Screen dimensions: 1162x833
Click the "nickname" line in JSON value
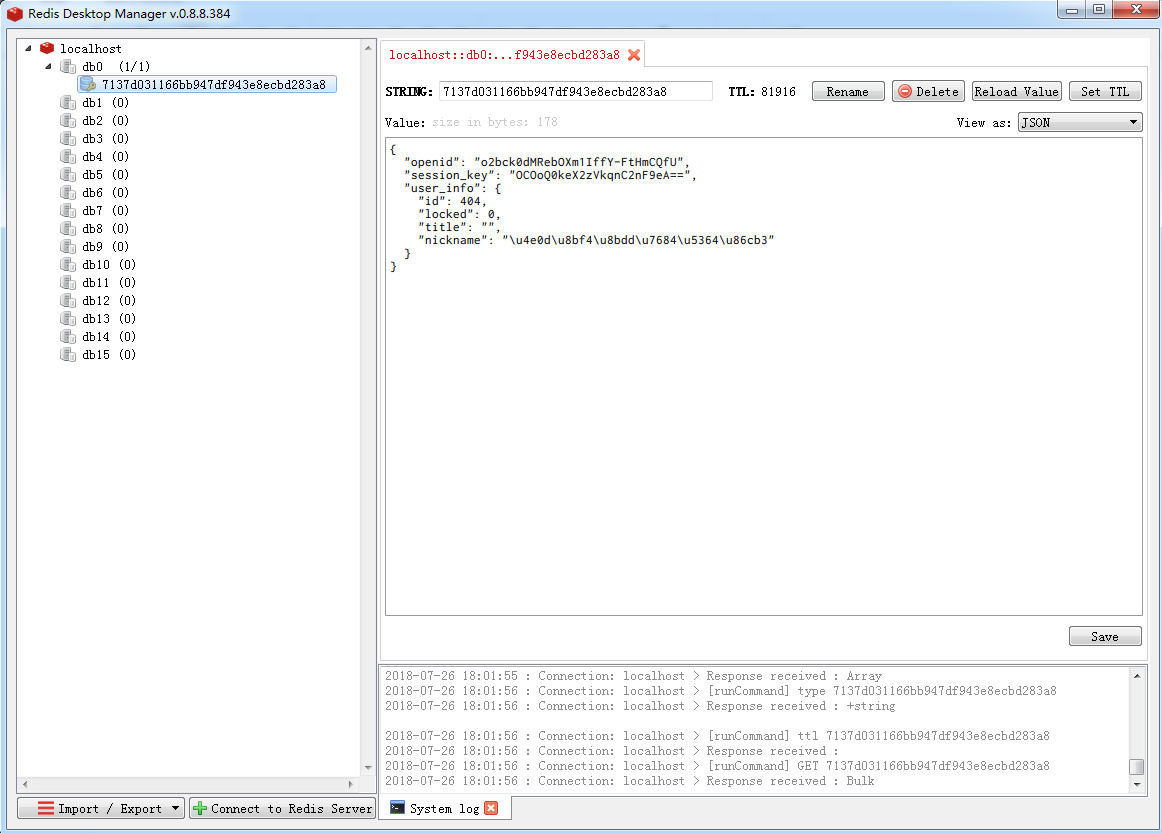(596, 240)
